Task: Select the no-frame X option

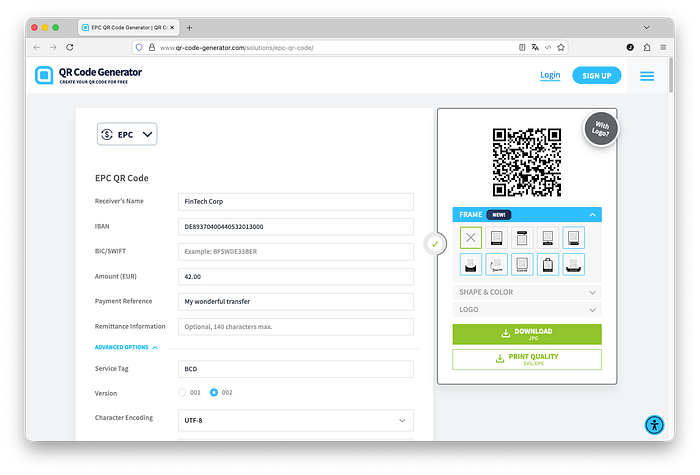Action: [471, 238]
